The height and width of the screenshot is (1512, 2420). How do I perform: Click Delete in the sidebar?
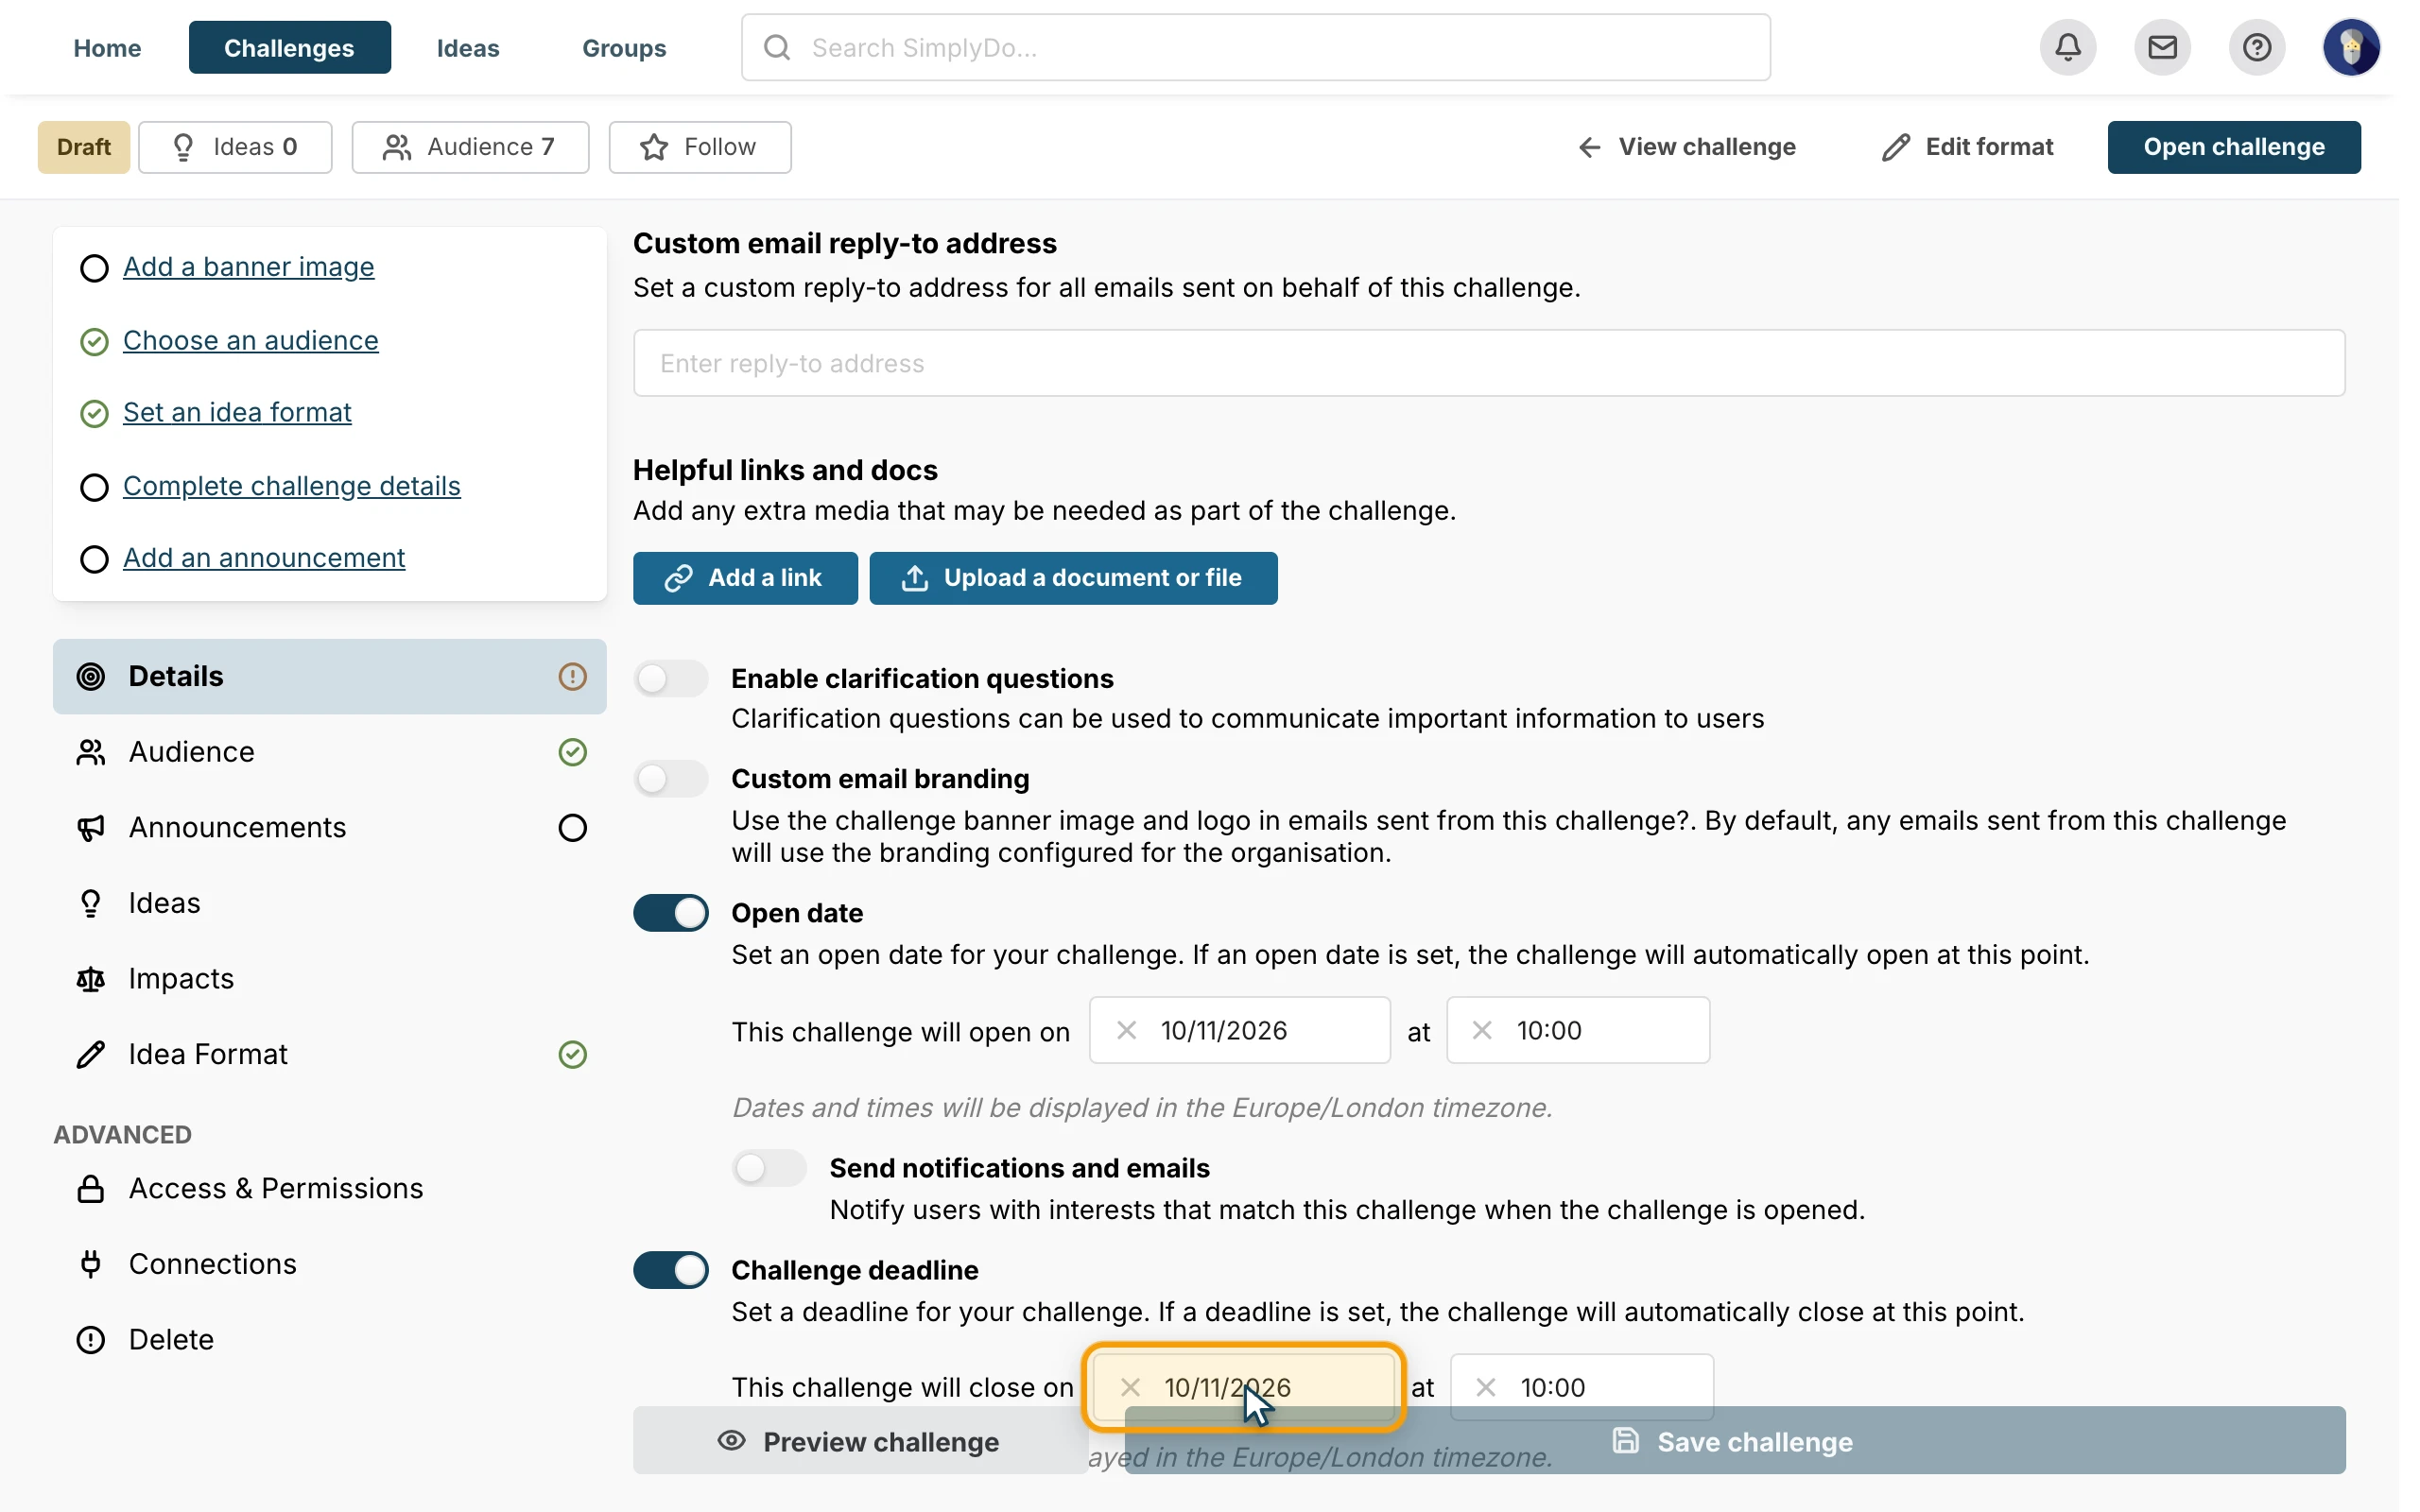[x=329, y=1340]
